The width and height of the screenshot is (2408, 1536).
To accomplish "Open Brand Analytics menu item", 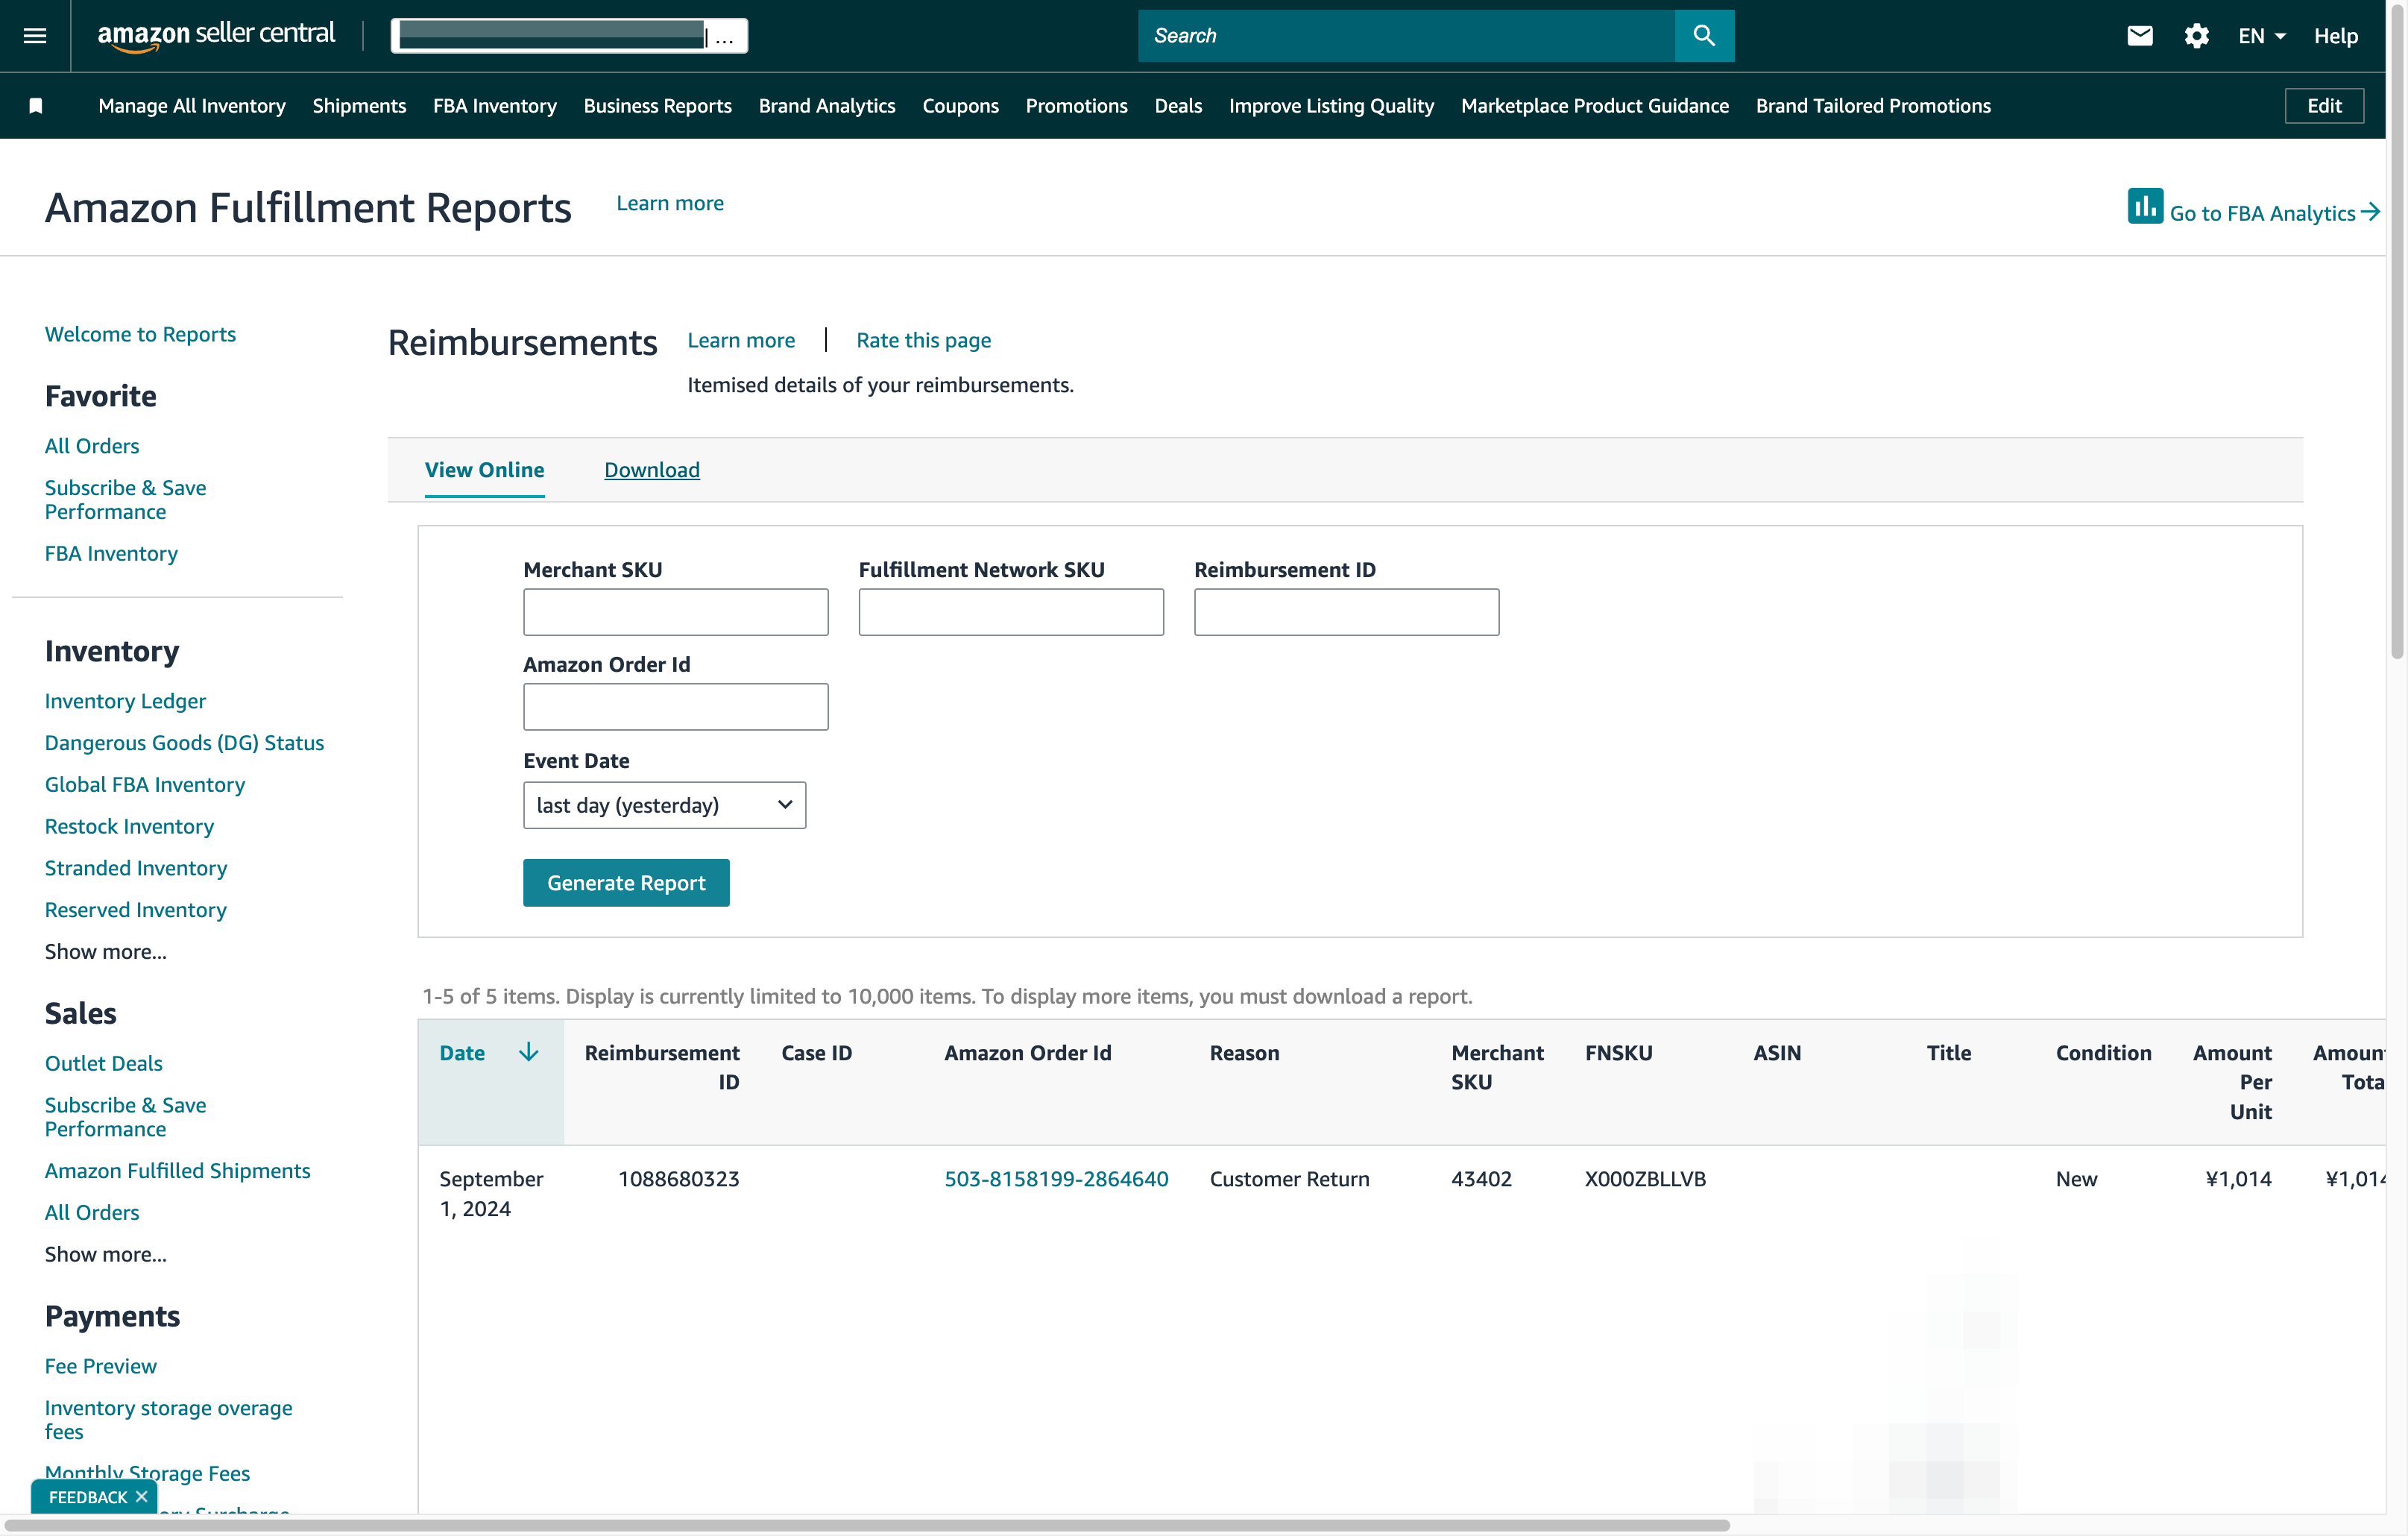I will click(x=827, y=106).
